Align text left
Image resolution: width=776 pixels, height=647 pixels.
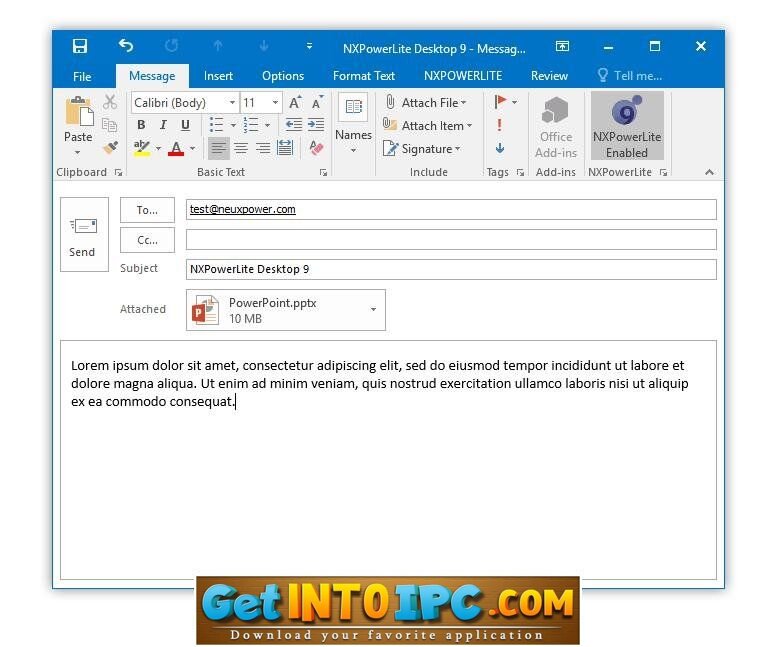[x=218, y=148]
